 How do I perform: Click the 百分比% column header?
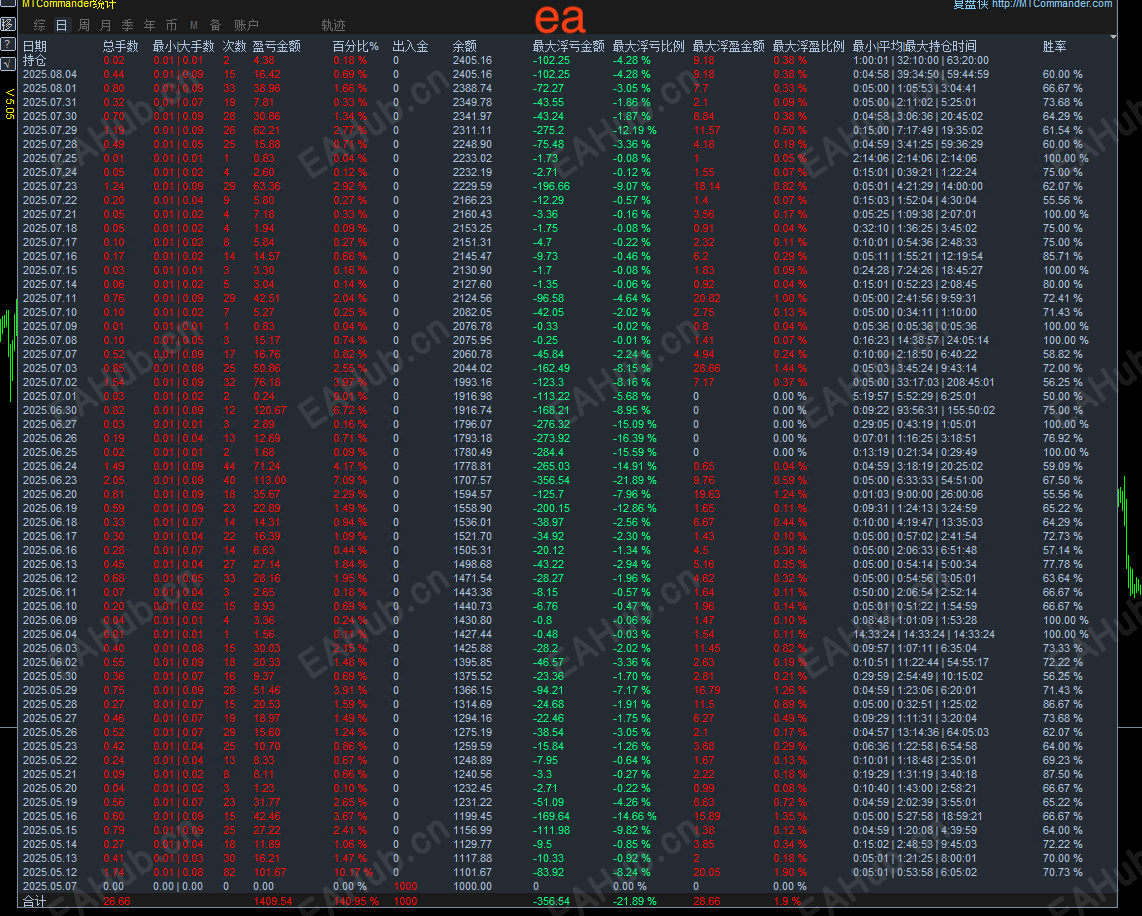[x=356, y=46]
